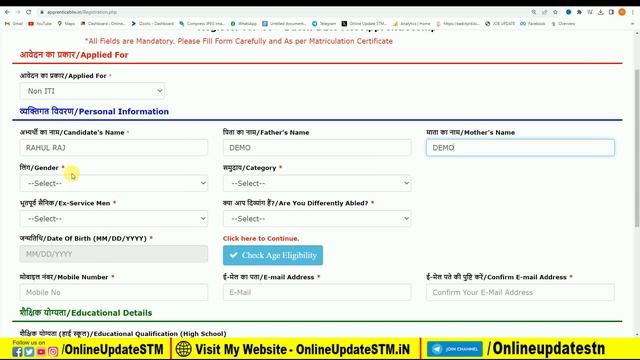640x360 pixels.
Task: Click the Personal Information section heading
Action: coord(94,111)
